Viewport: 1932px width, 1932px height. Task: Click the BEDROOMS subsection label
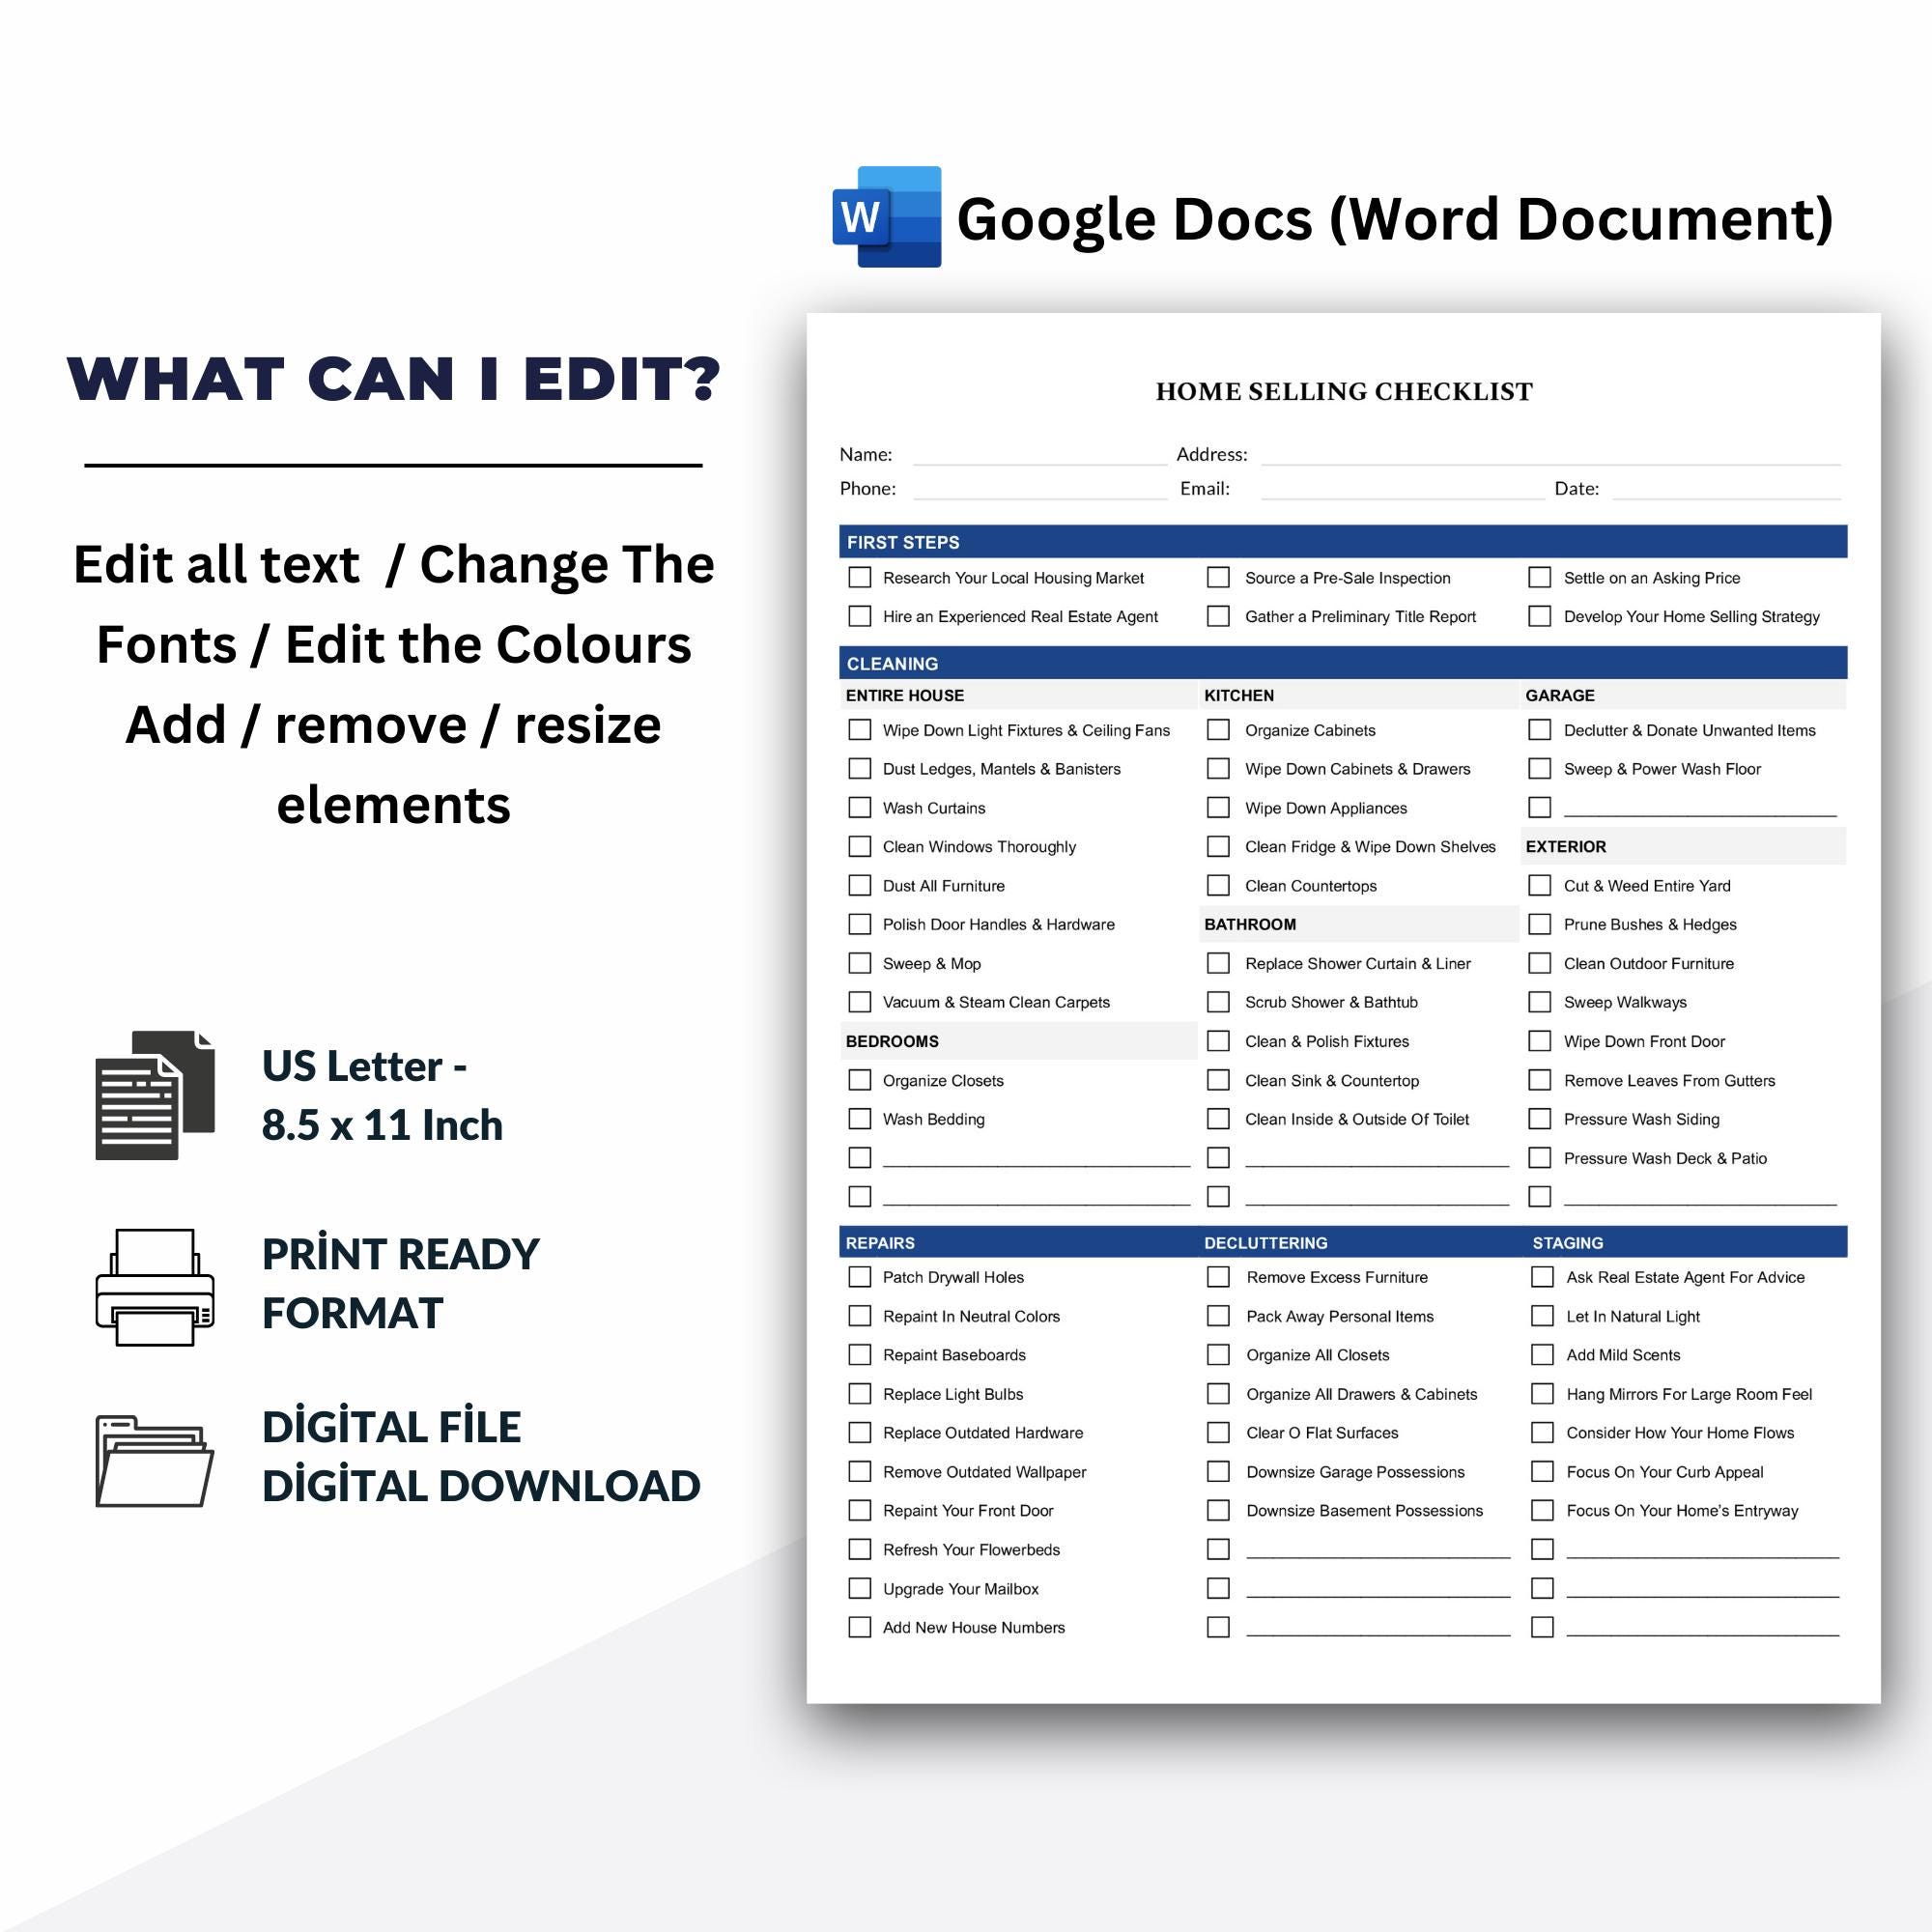[x=892, y=1041]
